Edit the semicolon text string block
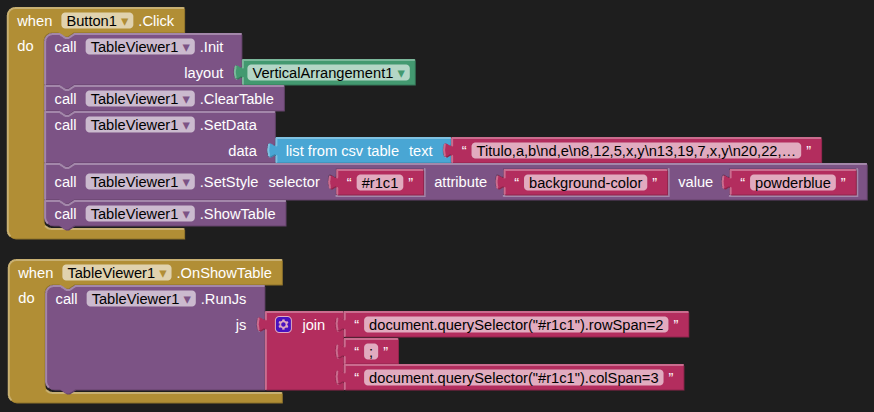Viewport: 874px width, 412px height. pyautogui.click(x=370, y=351)
